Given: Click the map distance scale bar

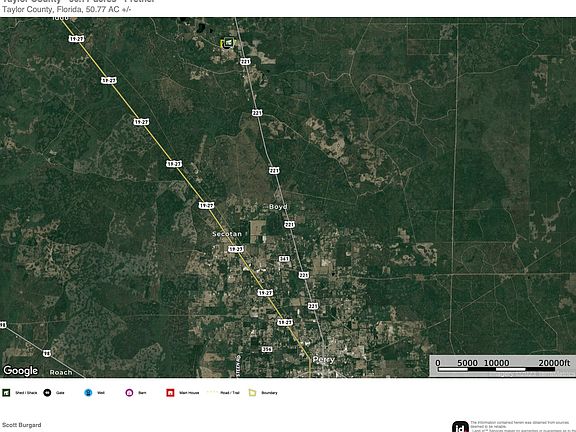Looking at the screenshot, I should (496, 369).
